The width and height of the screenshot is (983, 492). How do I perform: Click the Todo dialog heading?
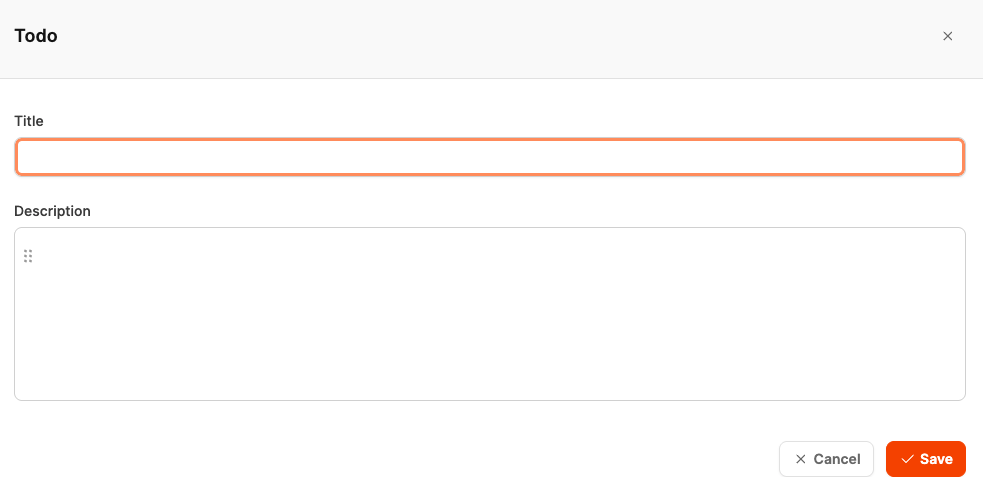coord(36,36)
